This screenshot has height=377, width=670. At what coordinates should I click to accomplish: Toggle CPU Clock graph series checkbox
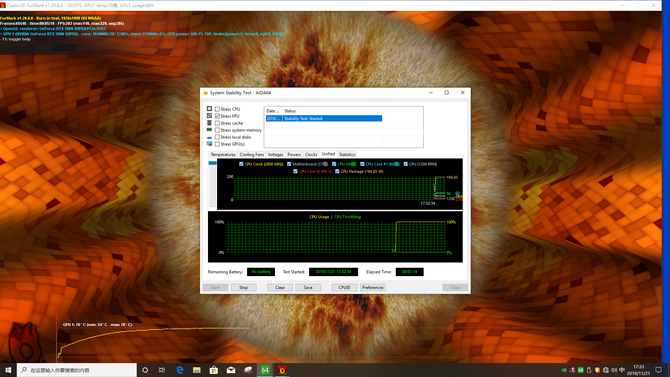pyautogui.click(x=241, y=164)
